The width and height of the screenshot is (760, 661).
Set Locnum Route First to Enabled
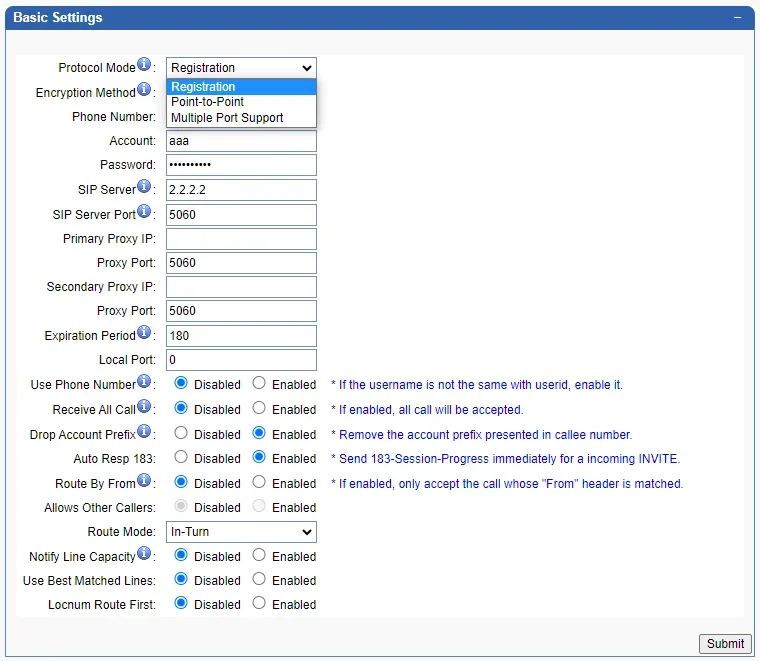click(x=259, y=603)
